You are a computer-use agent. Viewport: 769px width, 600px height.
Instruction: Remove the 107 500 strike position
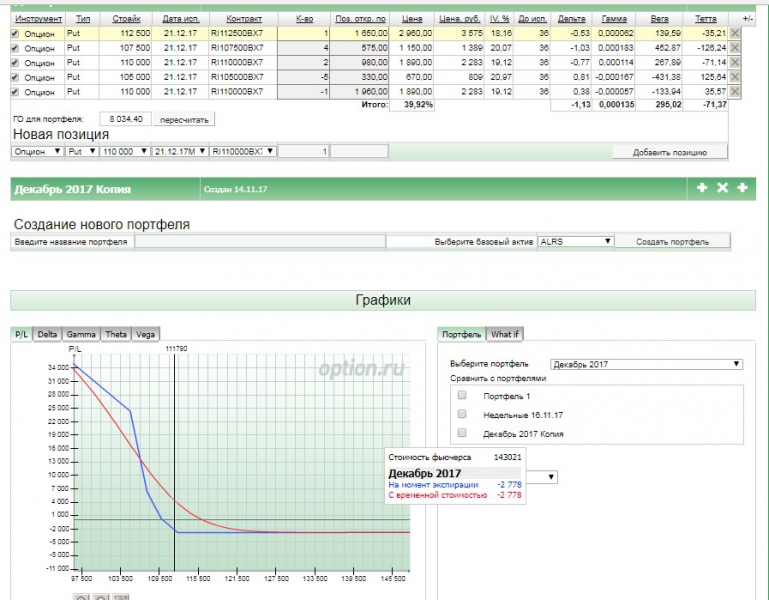735,48
